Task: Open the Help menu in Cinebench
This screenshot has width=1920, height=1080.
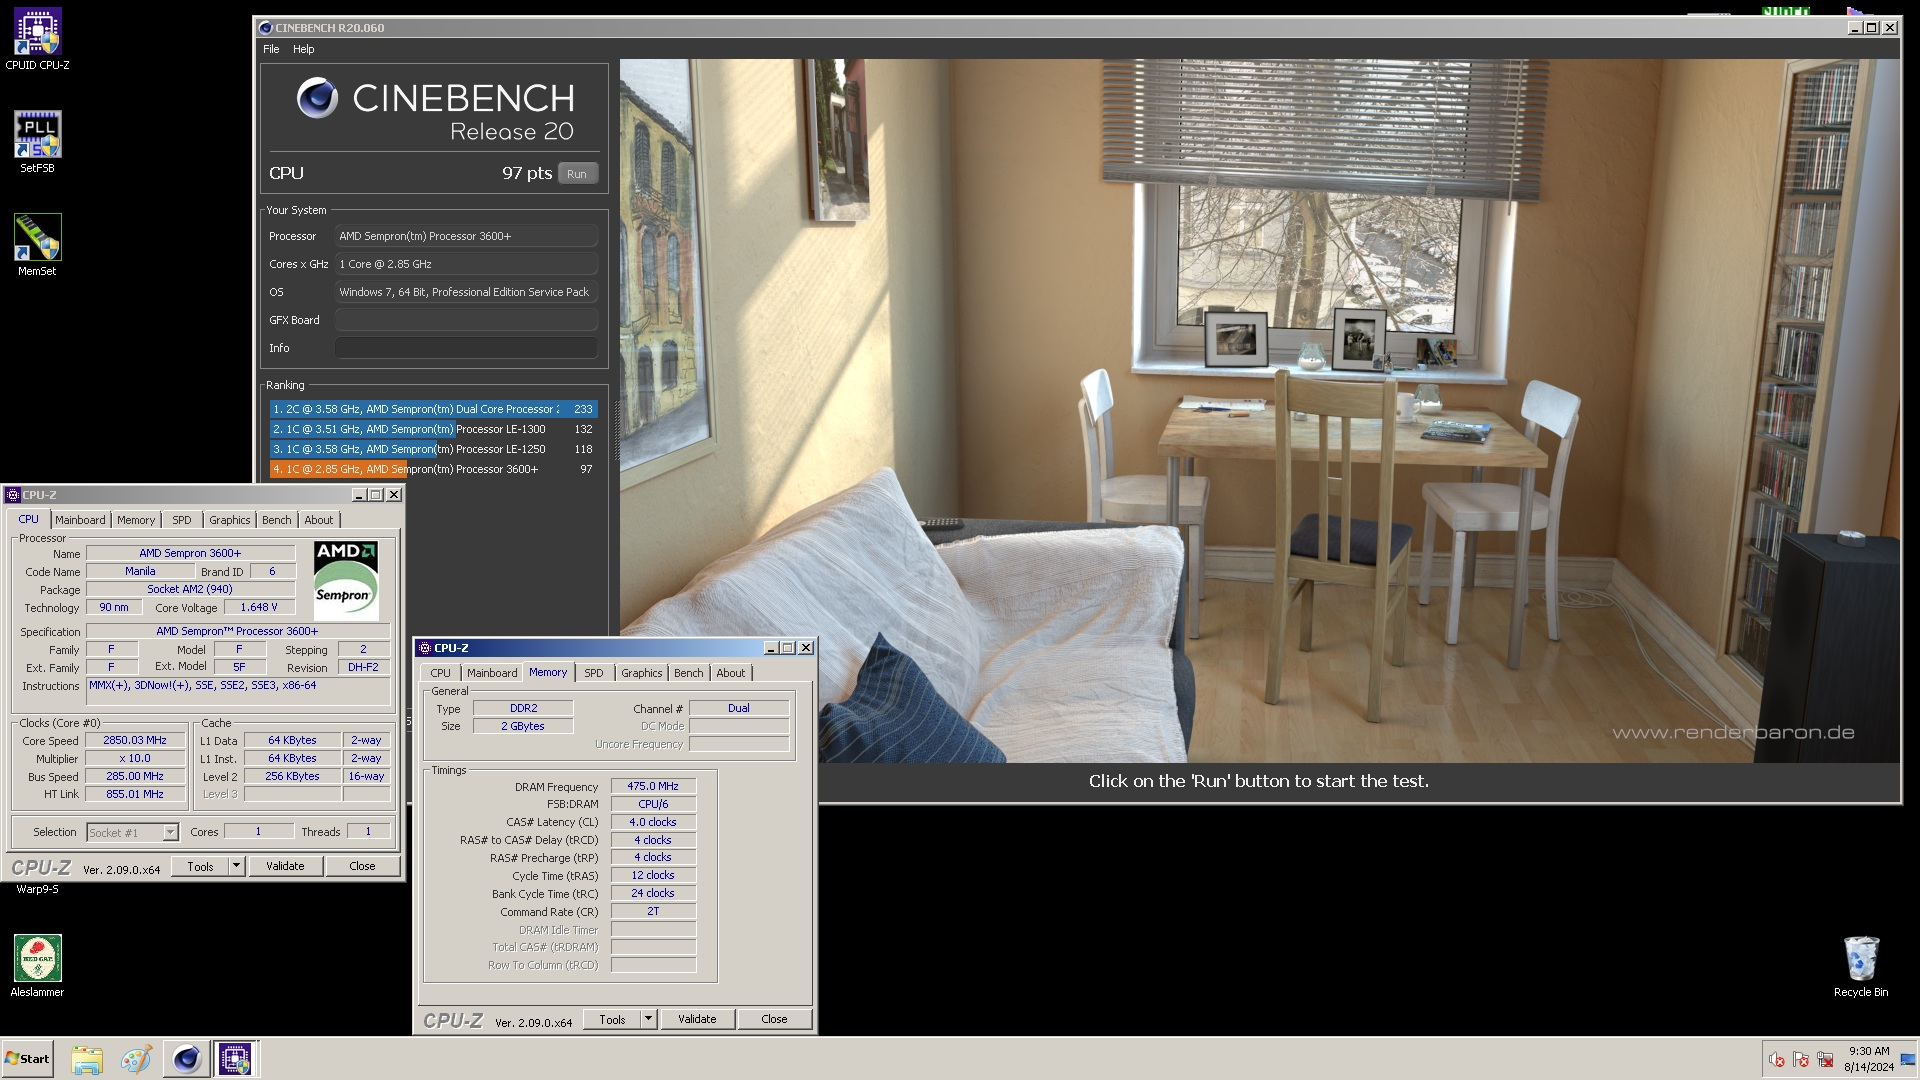Action: (303, 49)
